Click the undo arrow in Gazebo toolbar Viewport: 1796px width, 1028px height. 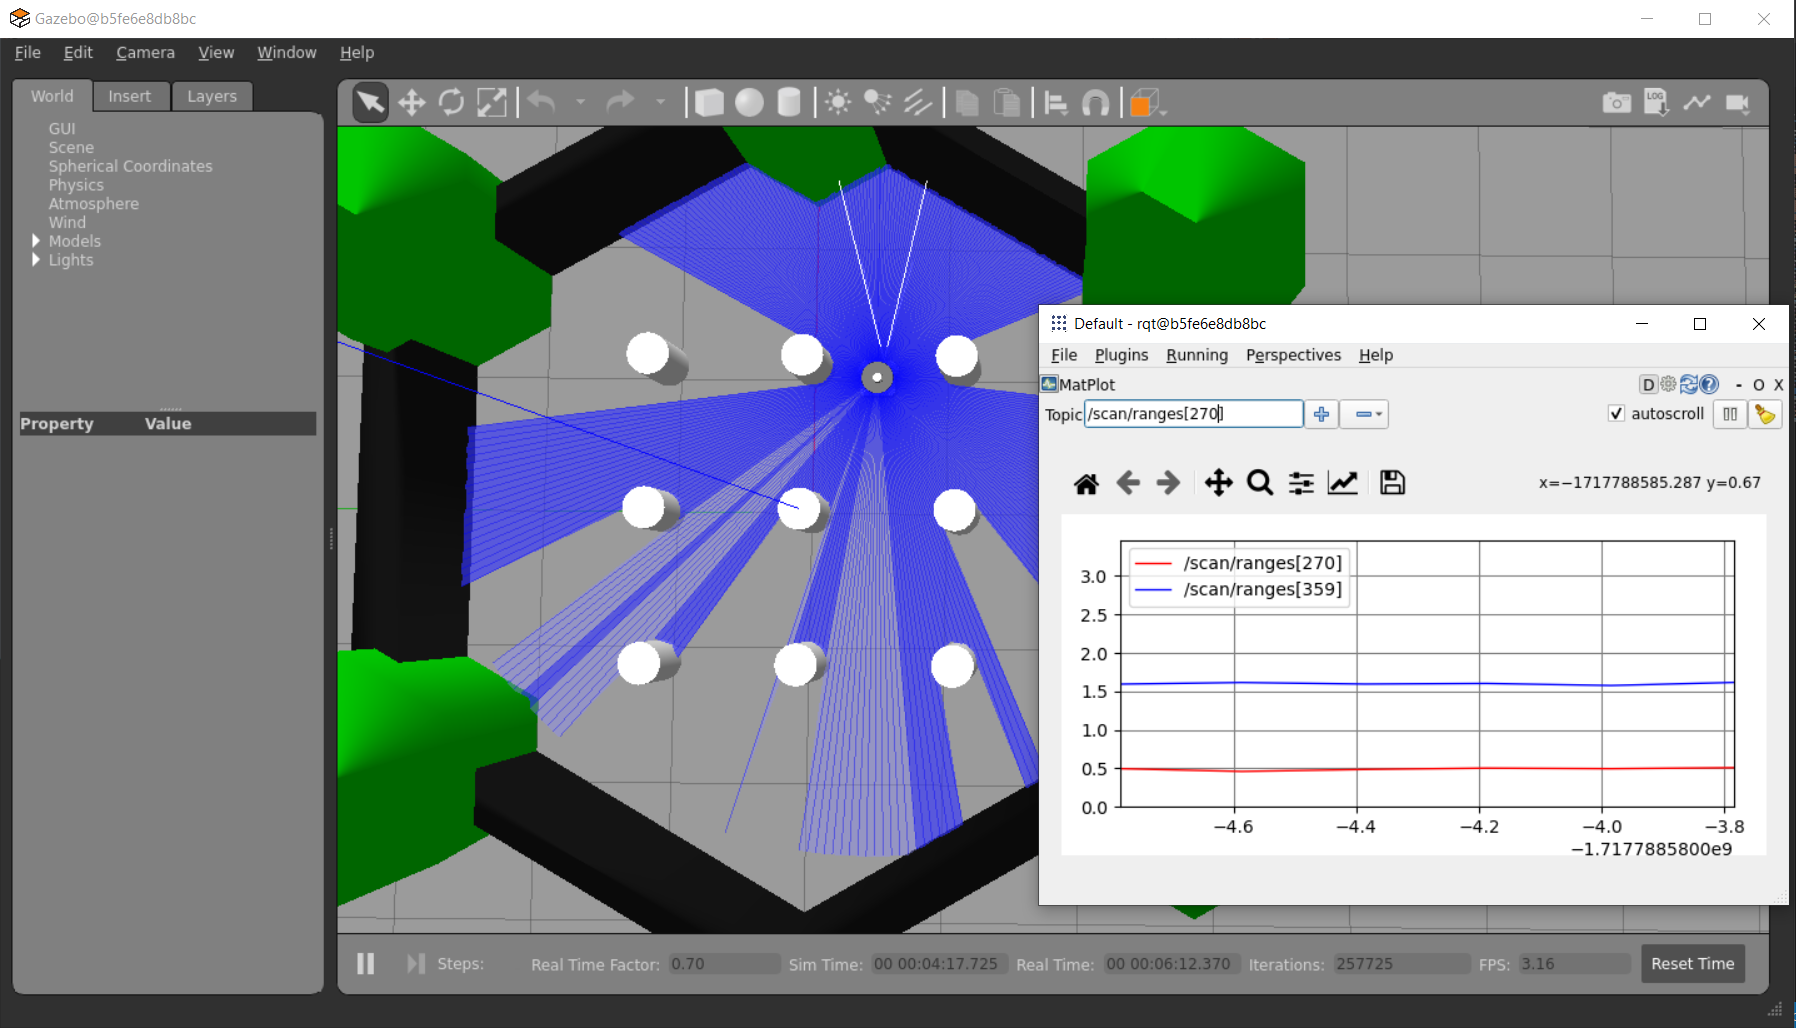(541, 102)
